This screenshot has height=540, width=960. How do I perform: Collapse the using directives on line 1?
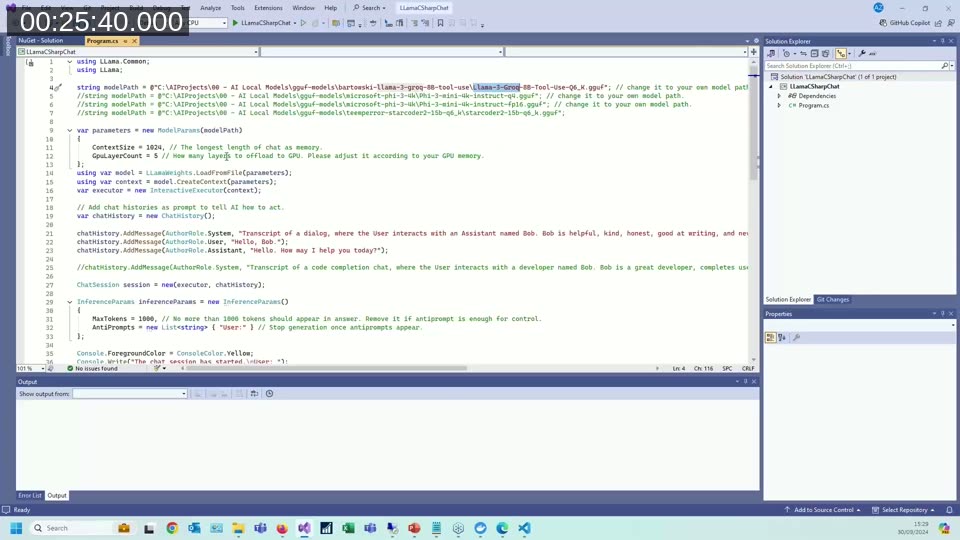70,62
